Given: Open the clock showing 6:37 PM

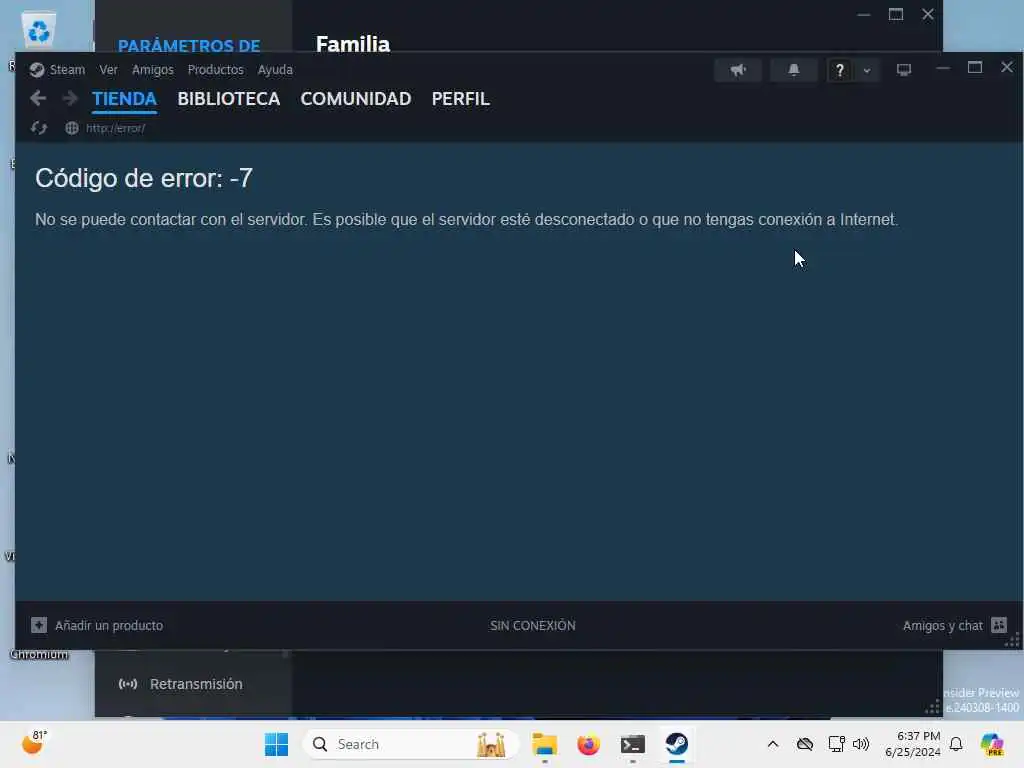Looking at the screenshot, I should pyautogui.click(x=912, y=744).
